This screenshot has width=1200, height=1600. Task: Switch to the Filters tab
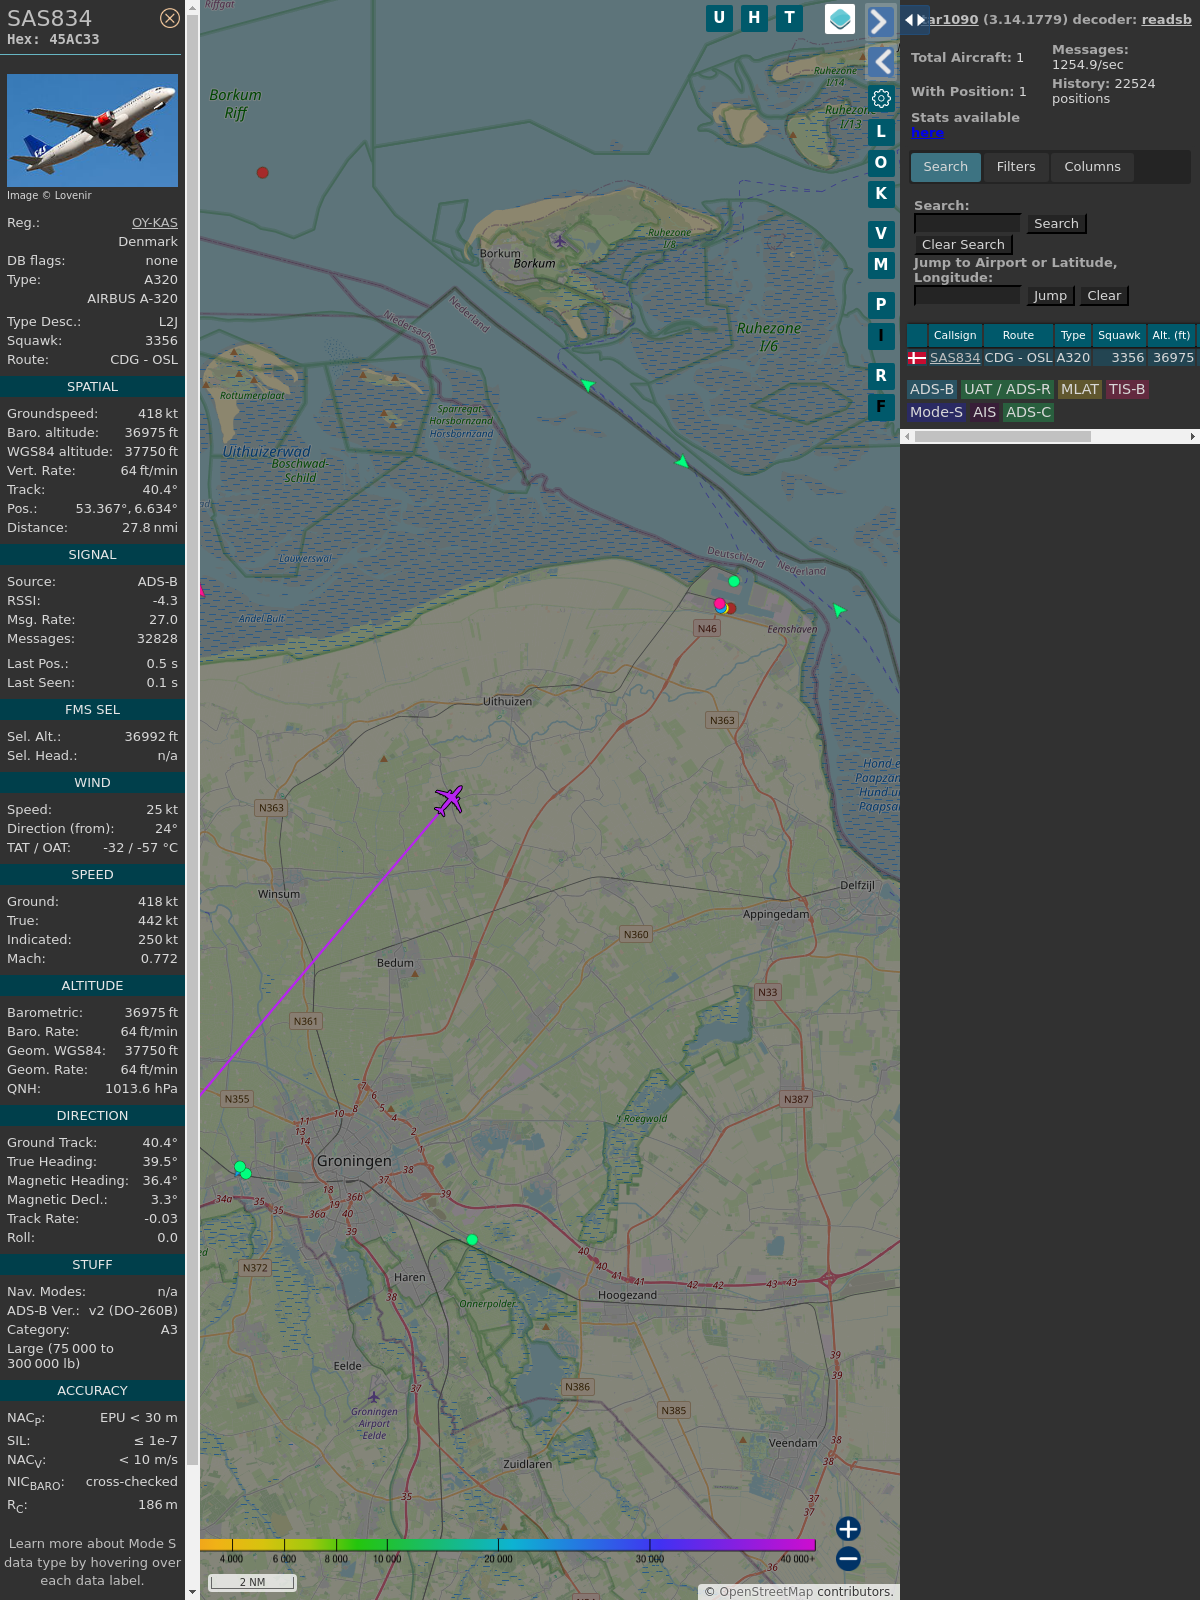click(x=1016, y=167)
